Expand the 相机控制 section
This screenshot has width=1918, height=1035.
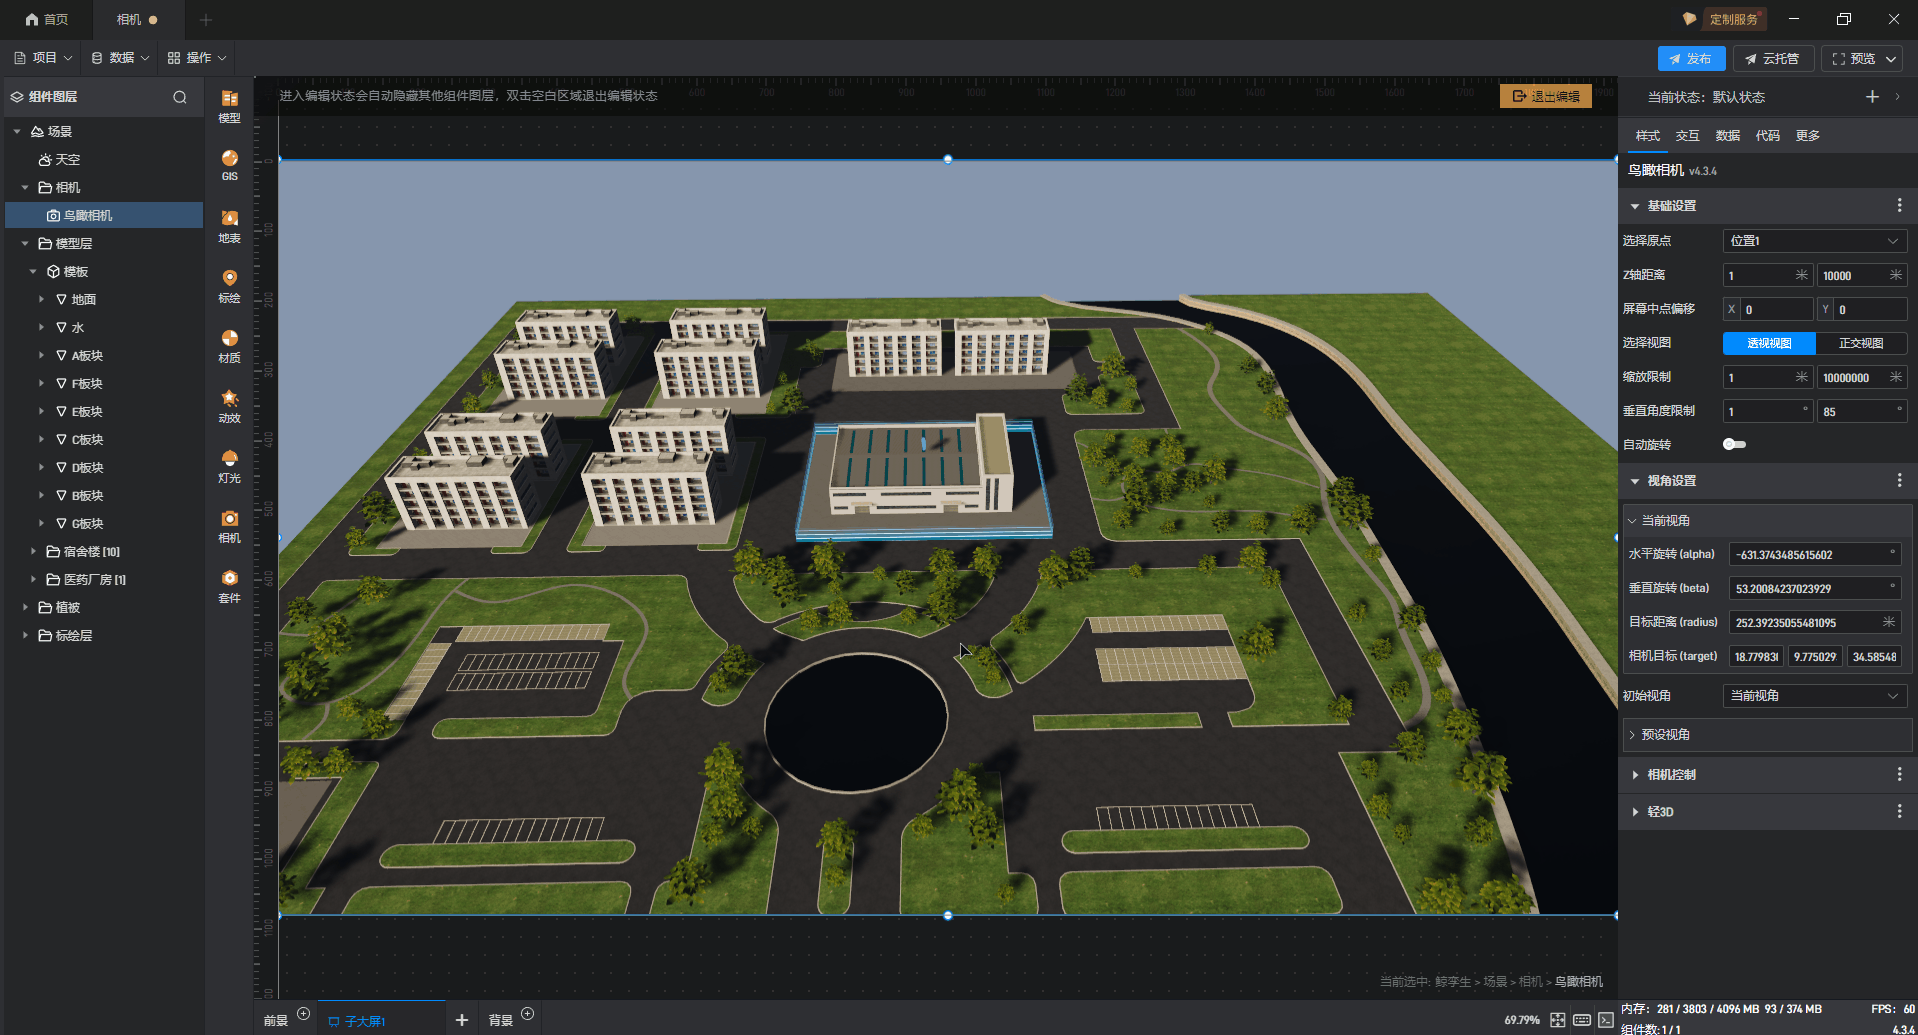(x=1671, y=775)
